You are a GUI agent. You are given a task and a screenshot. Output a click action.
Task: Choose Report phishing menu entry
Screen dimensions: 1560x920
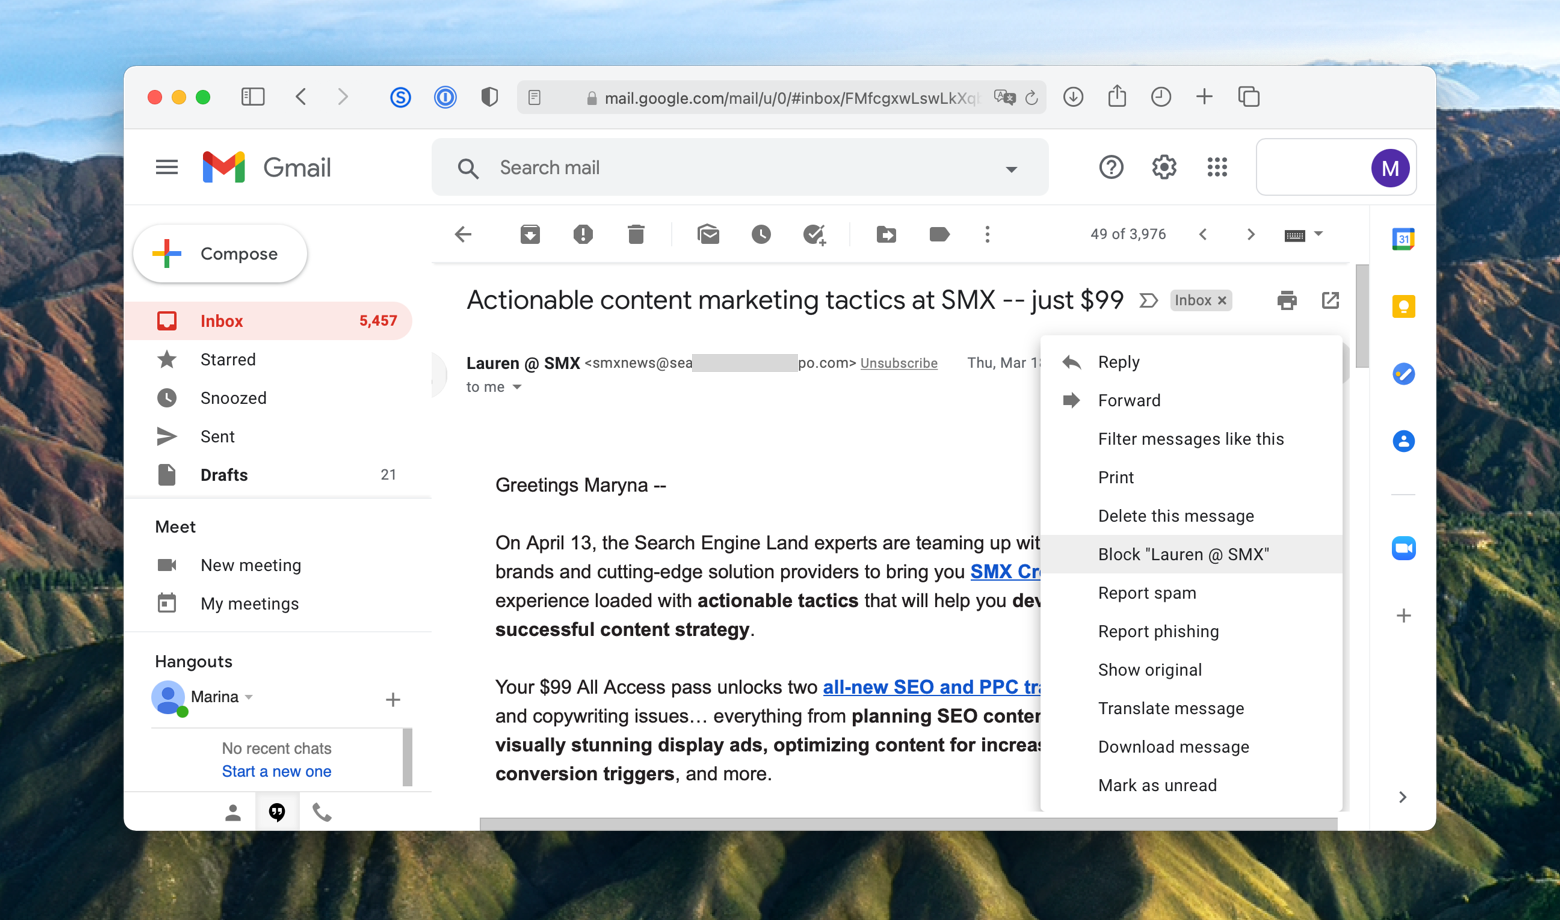1191,631
